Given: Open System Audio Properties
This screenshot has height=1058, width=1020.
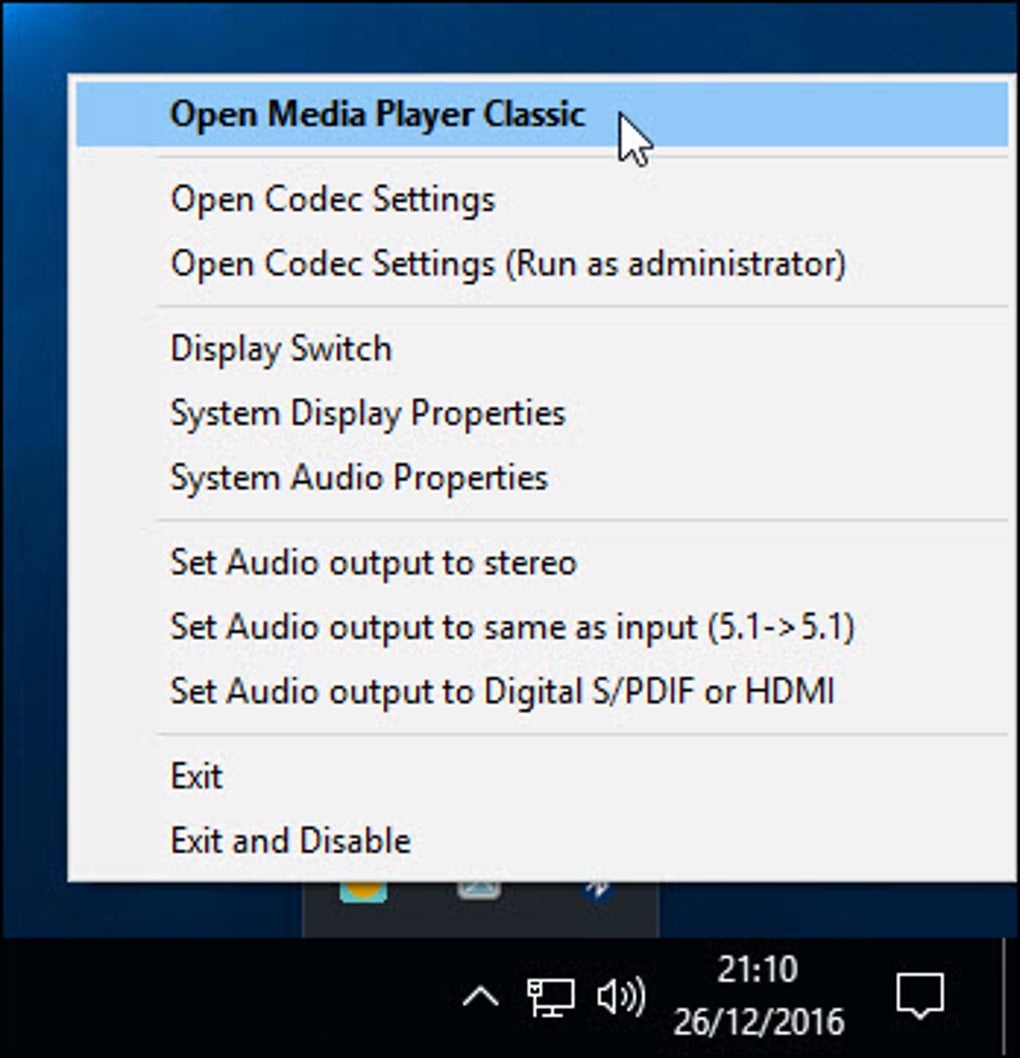Looking at the screenshot, I should pyautogui.click(x=358, y=477).
